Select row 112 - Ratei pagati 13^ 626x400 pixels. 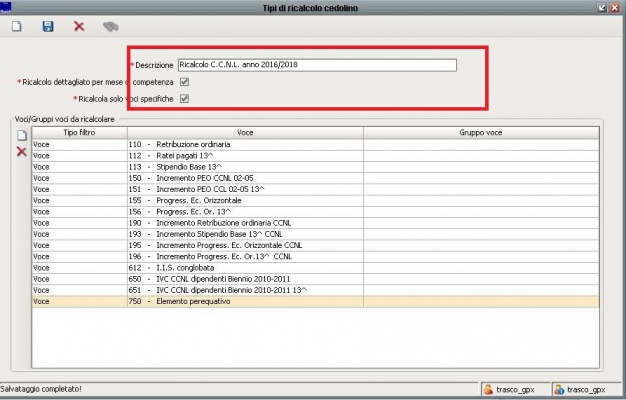[x=315, y=156]
